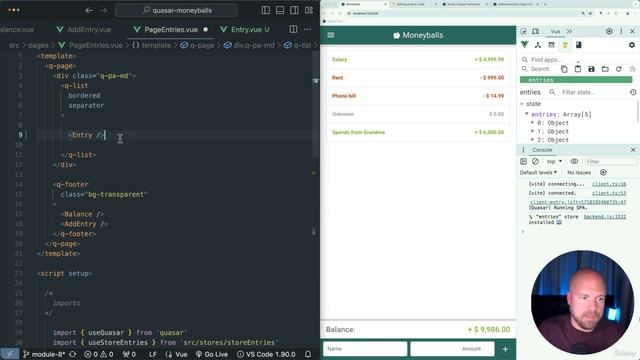This screenshot has width=640, height=360.
Task: Split the editor to the right
Action: coord(293,29)
